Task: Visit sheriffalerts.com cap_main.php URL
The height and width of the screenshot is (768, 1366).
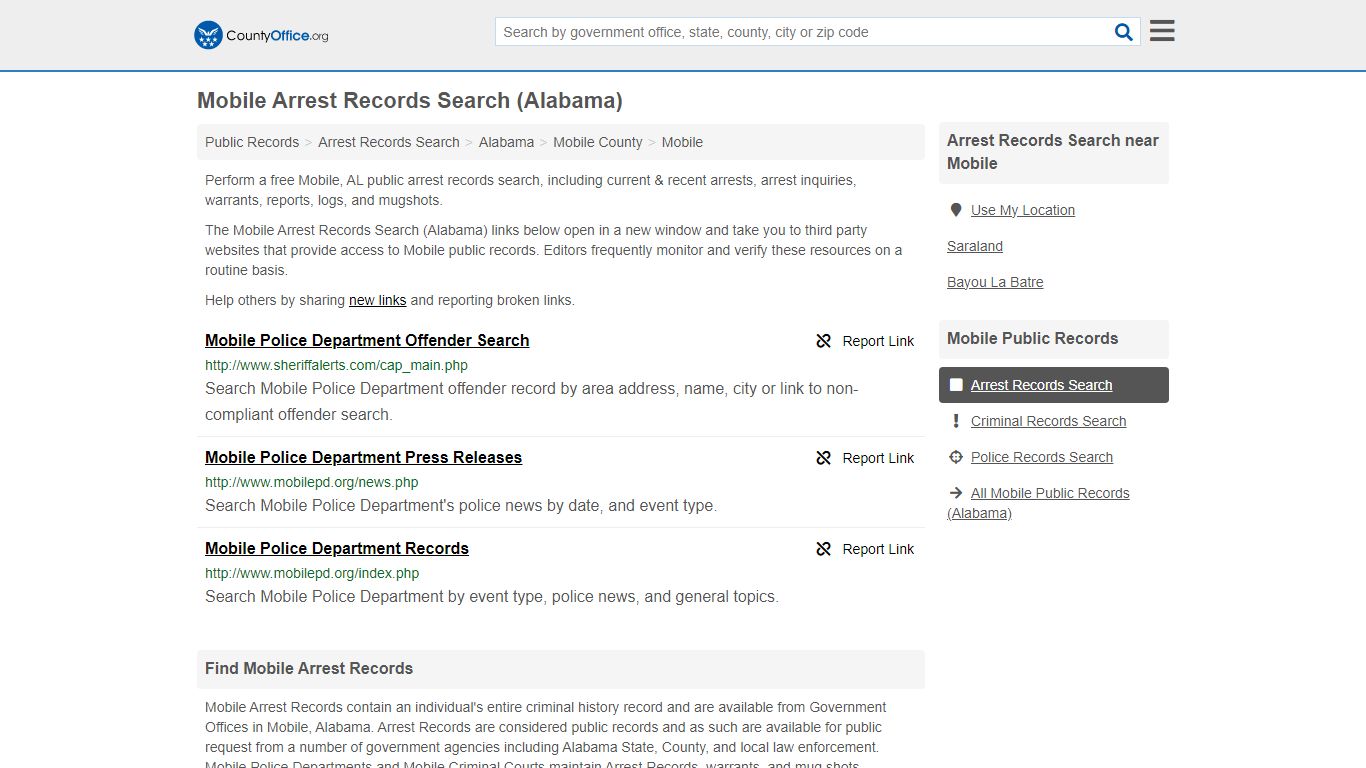Action: [336, 365]
